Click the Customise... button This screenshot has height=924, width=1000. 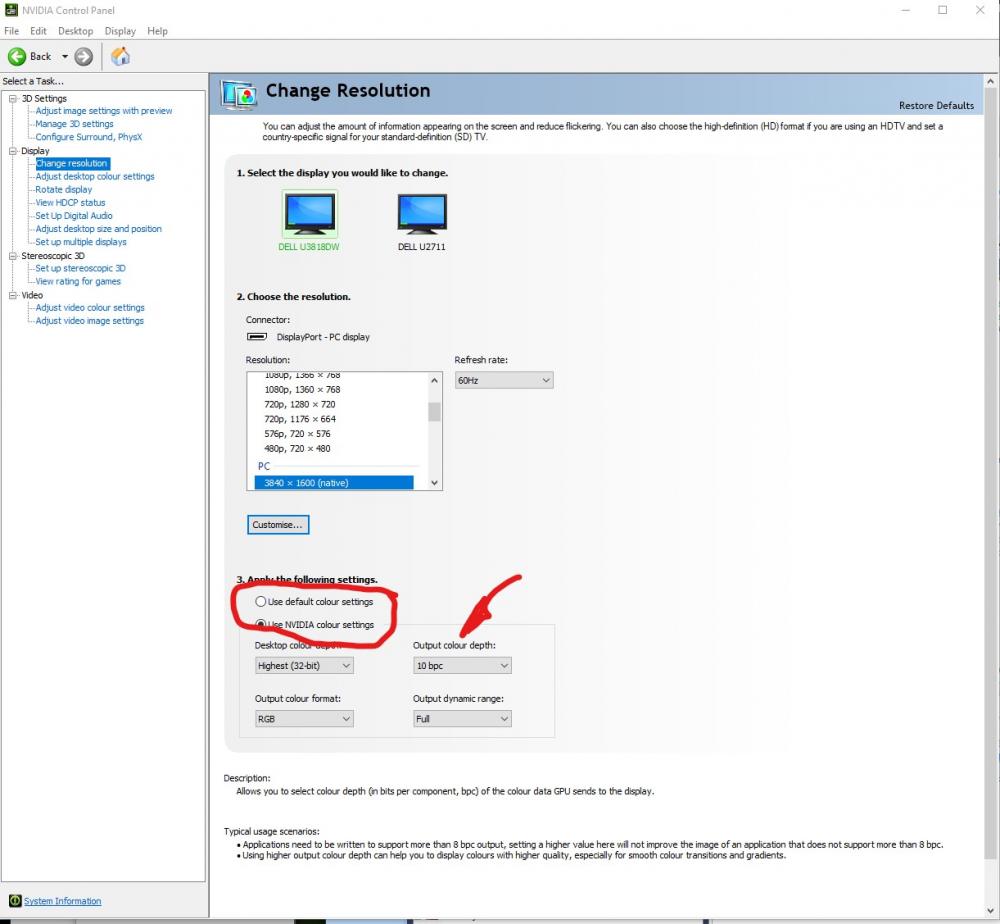click(x=278, y=525)
